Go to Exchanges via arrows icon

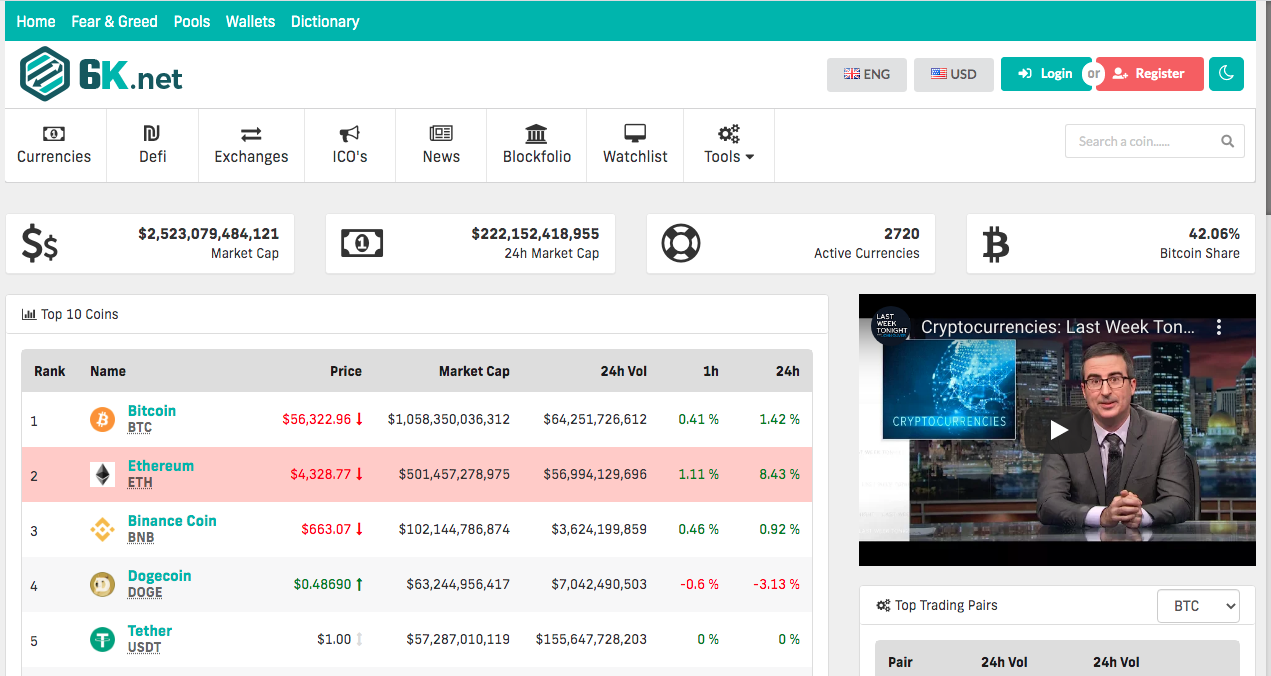(251, 134)
